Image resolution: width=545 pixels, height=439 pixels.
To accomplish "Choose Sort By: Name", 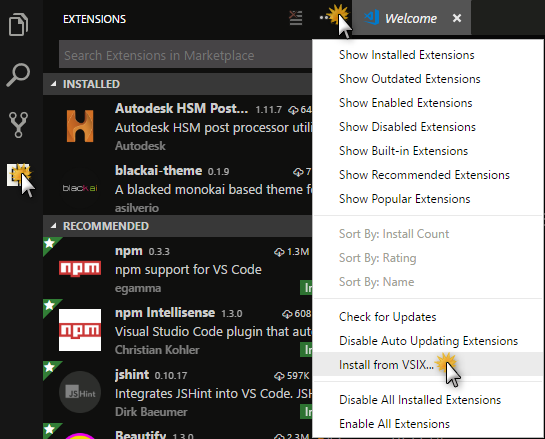I will tap(429, 282).
